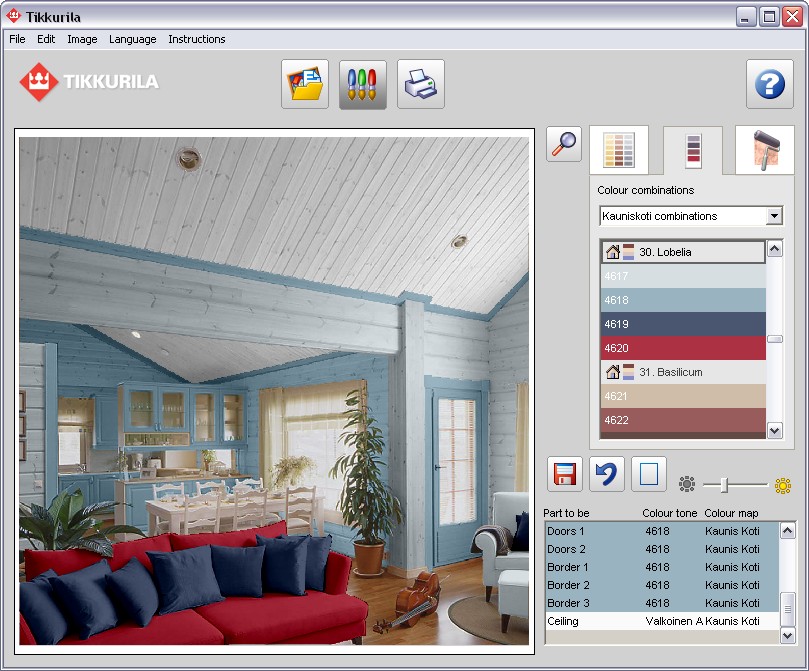Select the Doors 2 row
Screen dimensions: 809x671
click(x=662, y=549)
